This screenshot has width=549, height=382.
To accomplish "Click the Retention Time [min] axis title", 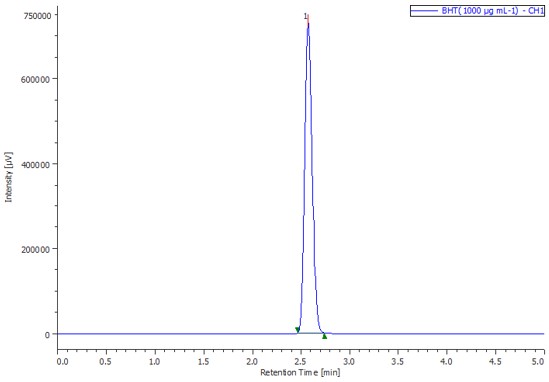I will [x=300, y=372].
